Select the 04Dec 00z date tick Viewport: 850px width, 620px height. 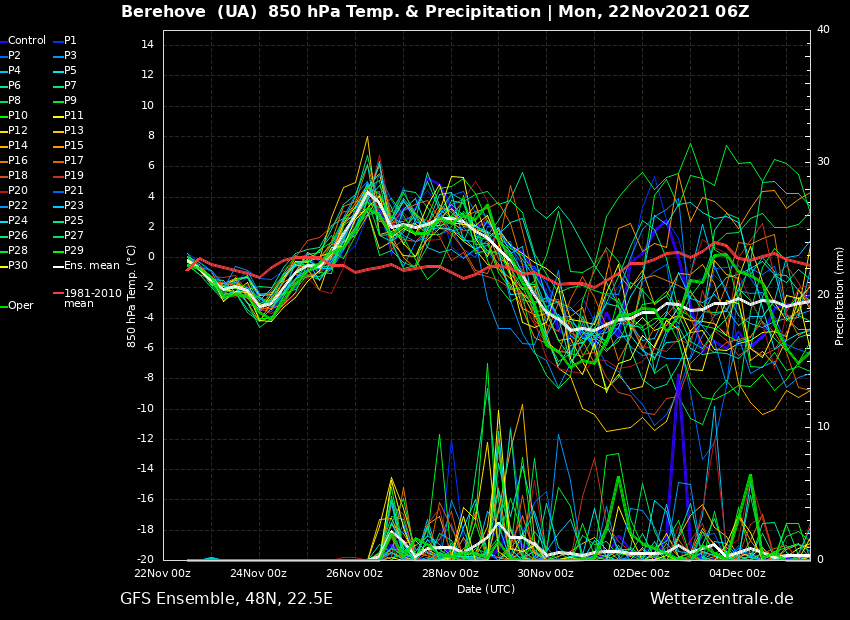737,574
